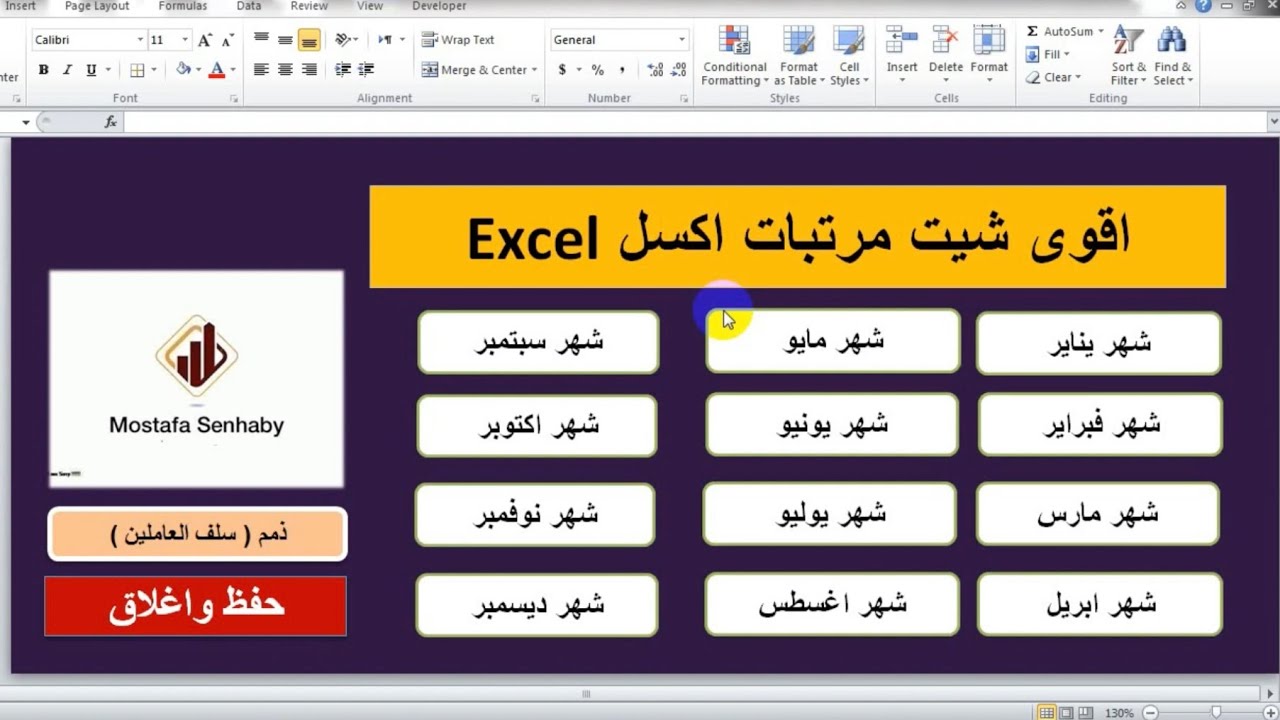Image resolution: width=1280 pixels, height=720 pixels.
Task: Apply Percent Style format
Action: click(598, 70)
